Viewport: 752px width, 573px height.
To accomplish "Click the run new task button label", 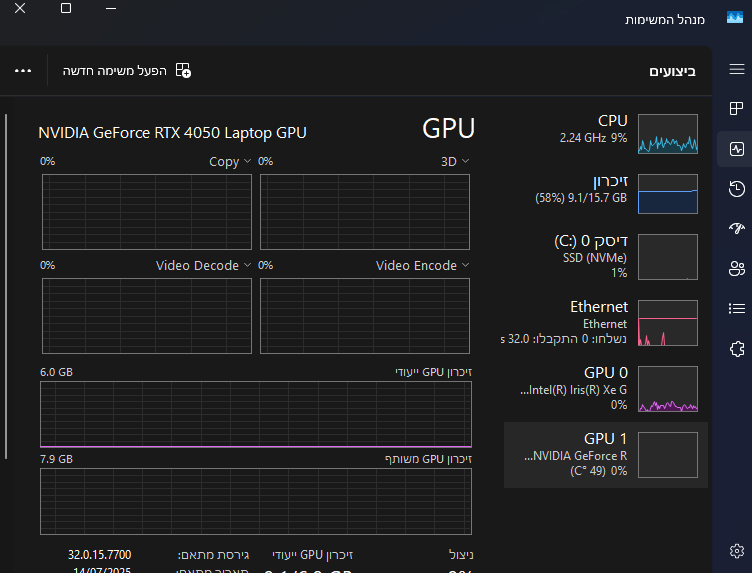I will (x=115, y=71).
